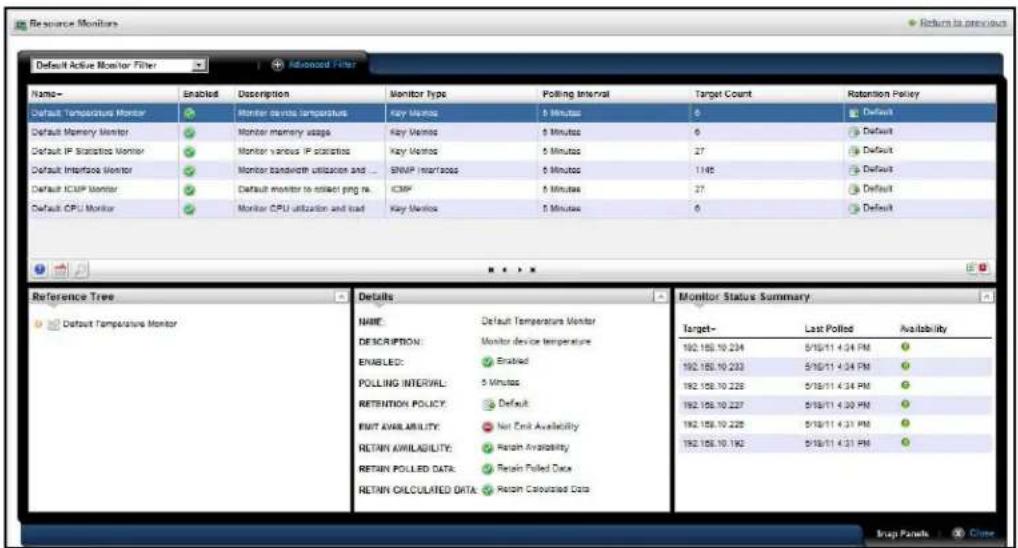Click the Retain Availability green icon
Viewport: 1018px width, 548px height.
pos(488,448)
